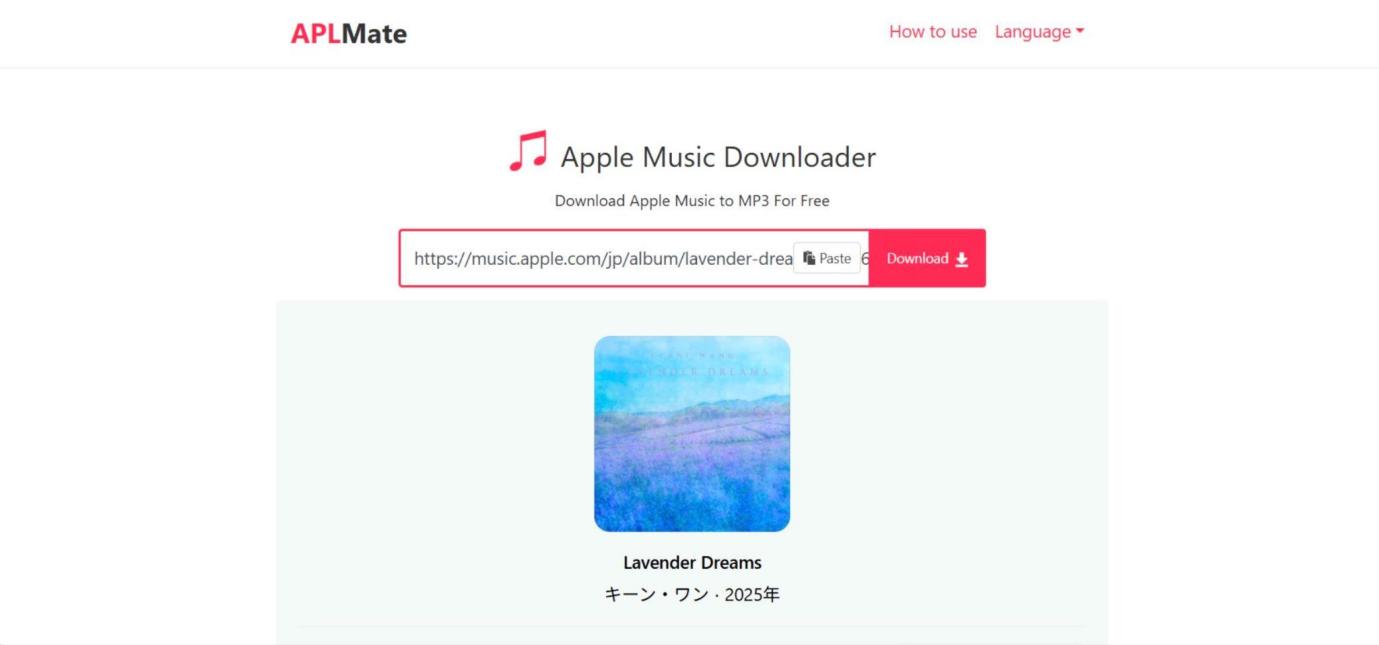Image resolution: width=1379 pixels, height=645 pixels.
Task: Click the music.apple.com URL text in the field
Action: click(x=603, y=258)
